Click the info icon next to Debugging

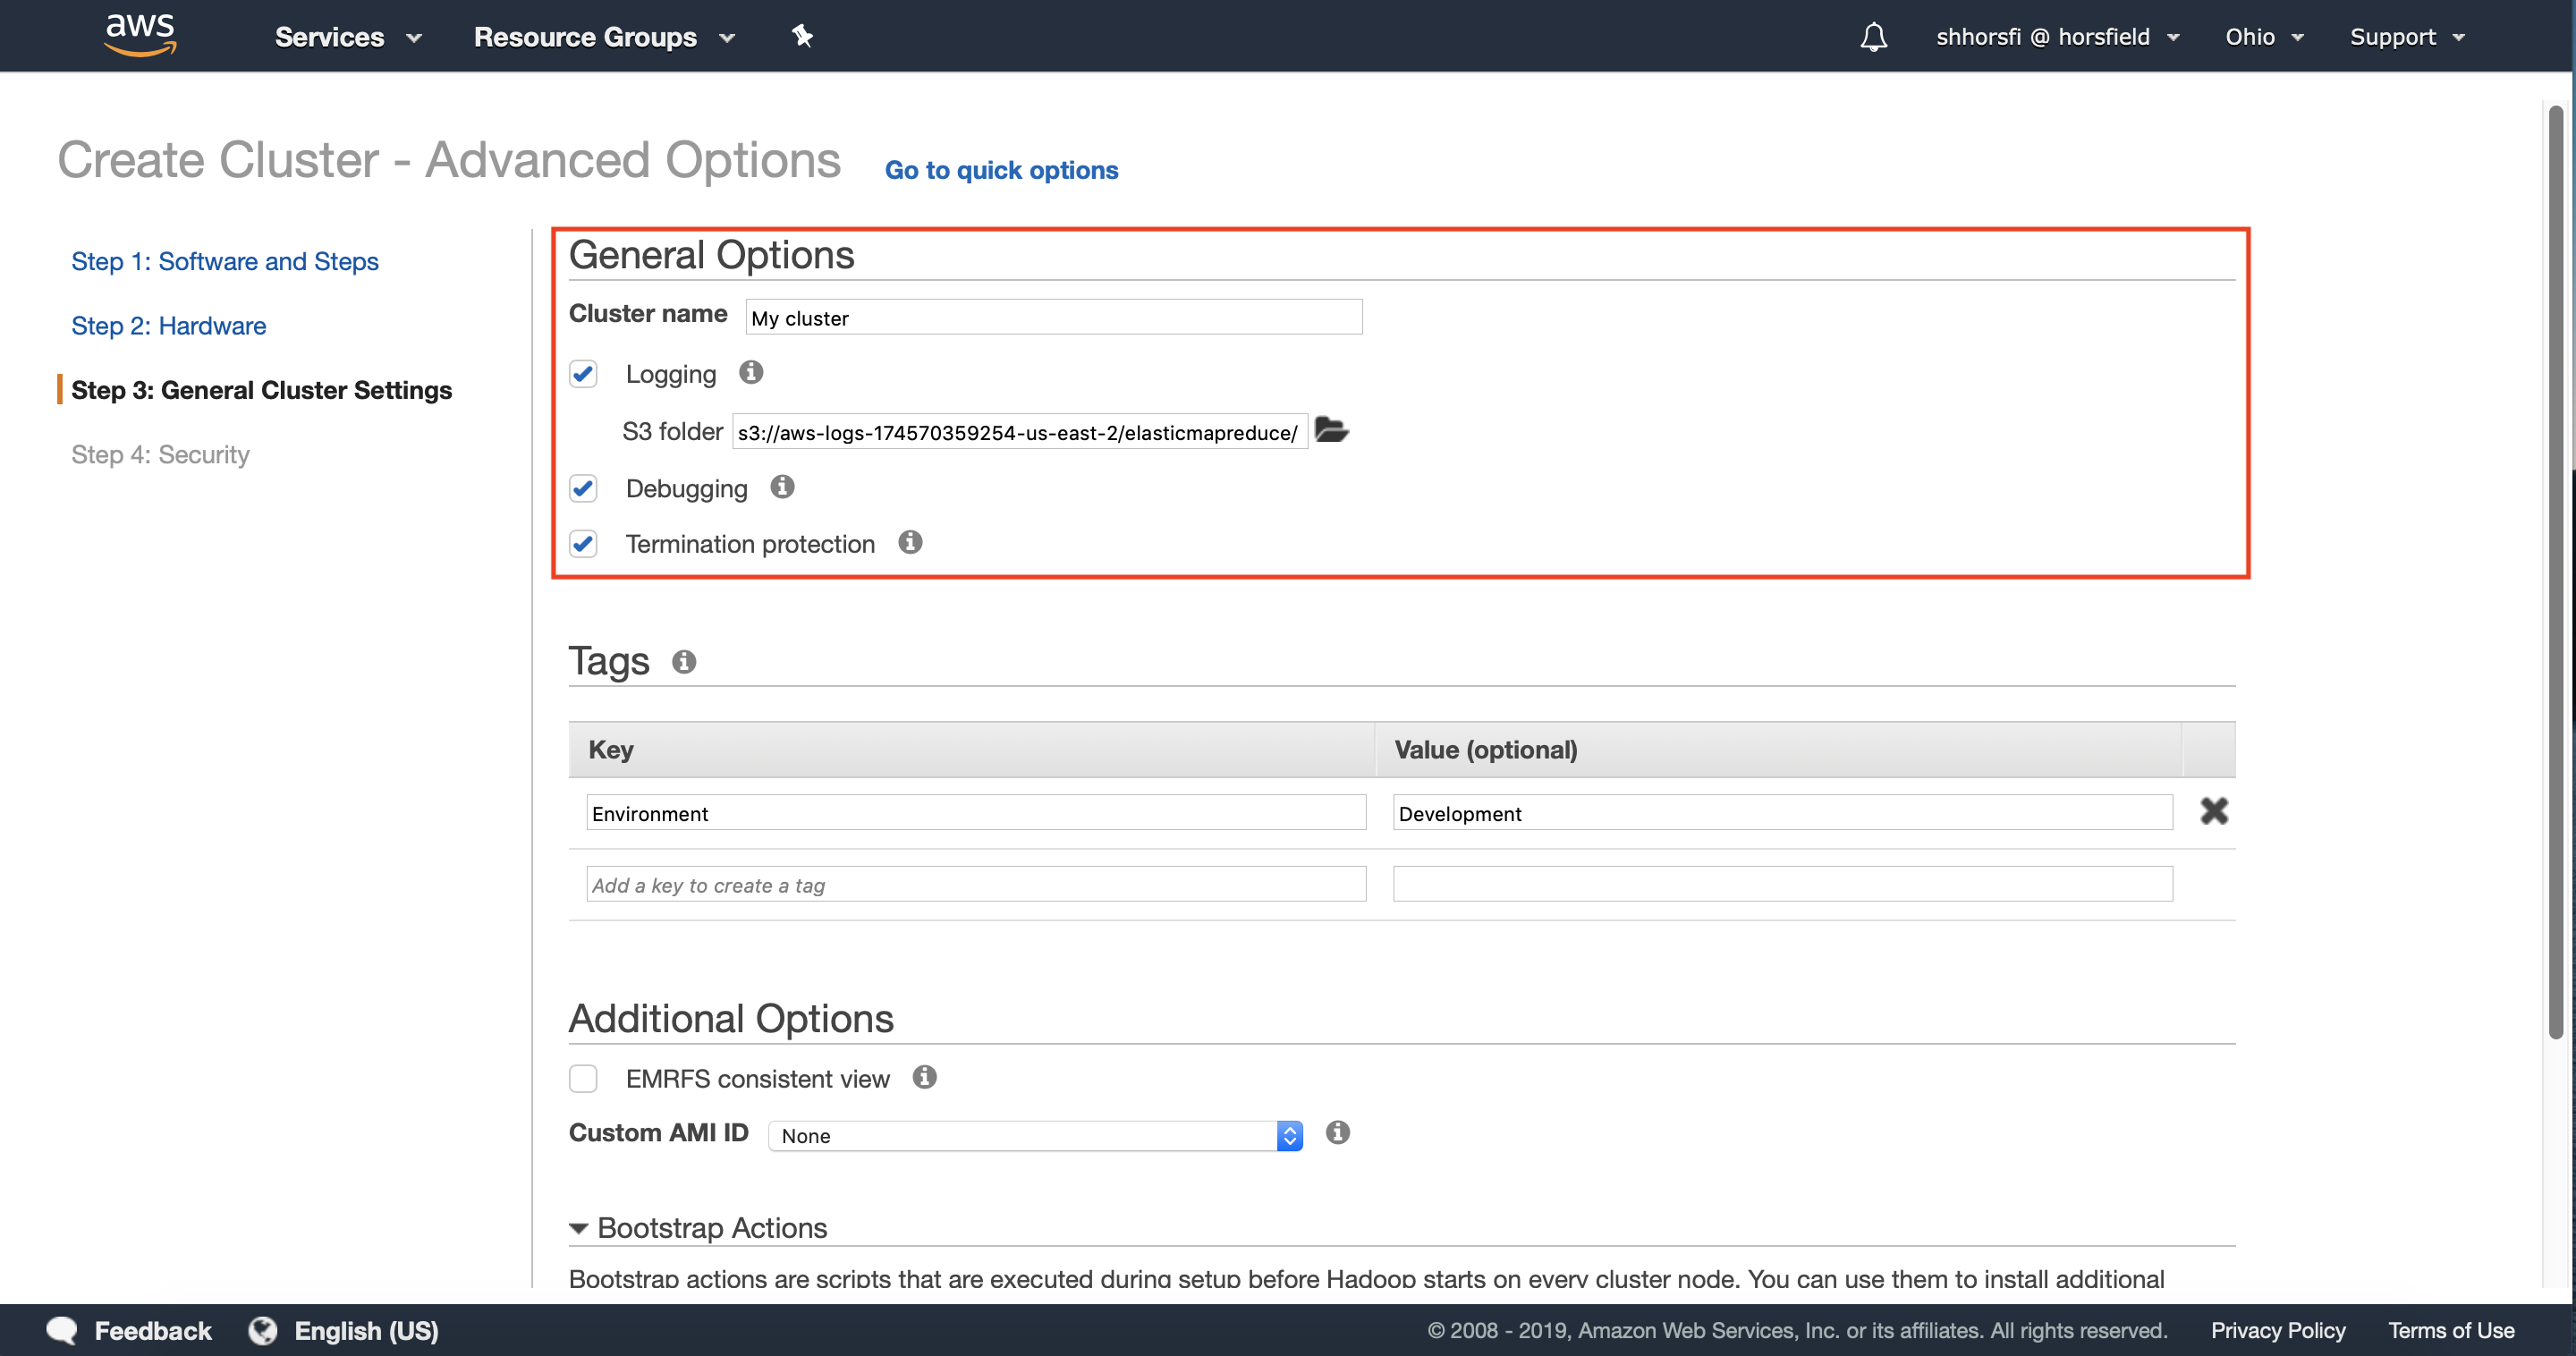782,487
